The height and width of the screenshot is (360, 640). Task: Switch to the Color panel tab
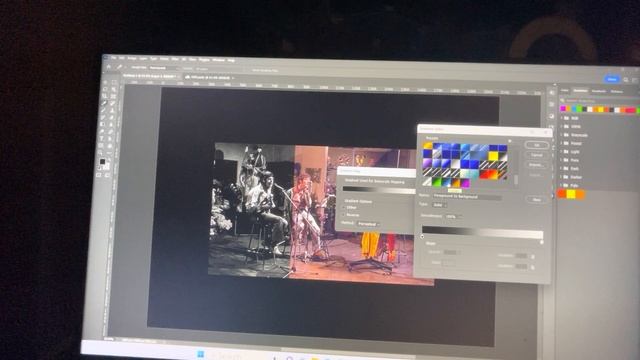tap(564, 91)
